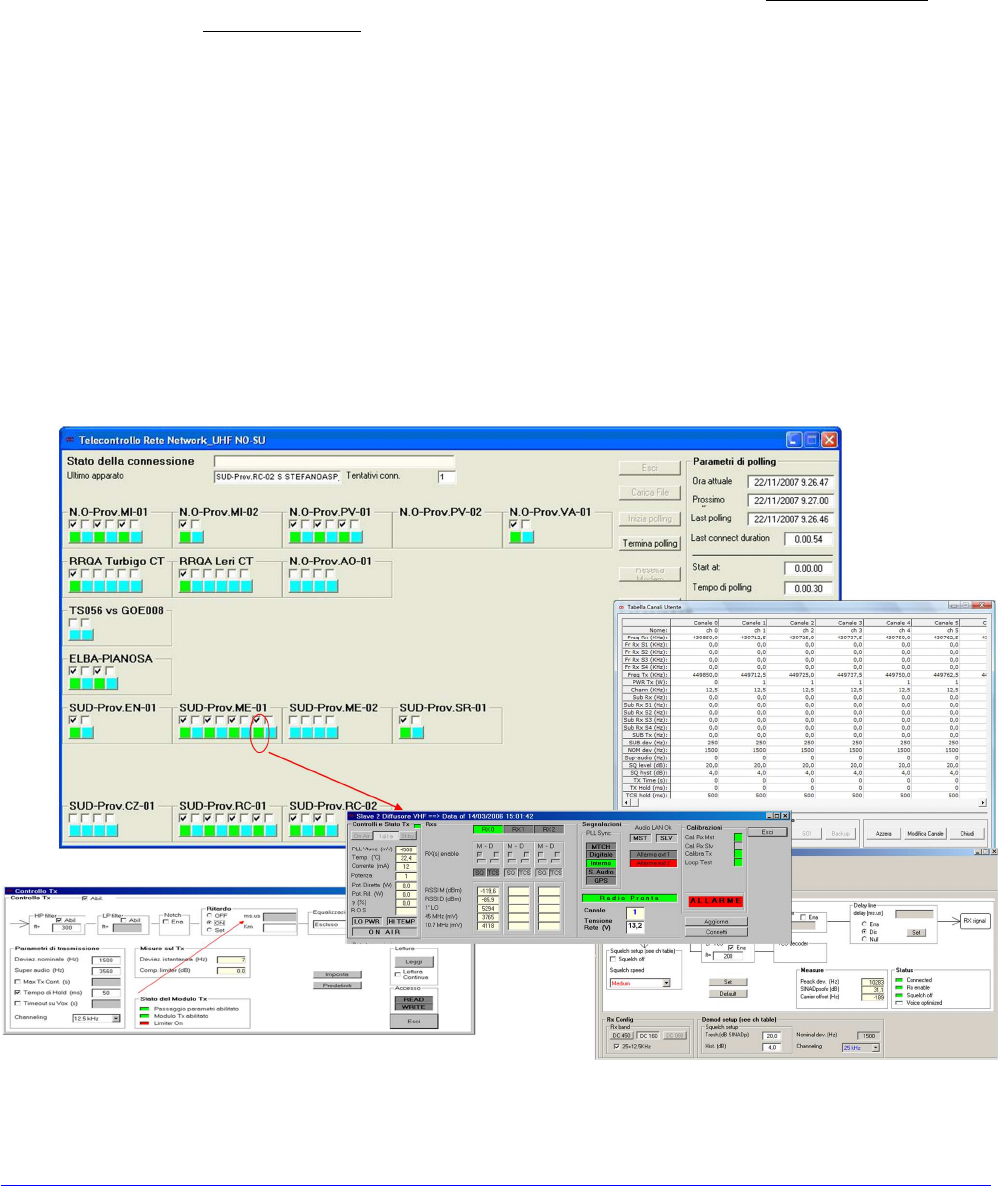Click Imposta button in Controllo Tx
This screenshot has width=998, height=1186.
337,974
